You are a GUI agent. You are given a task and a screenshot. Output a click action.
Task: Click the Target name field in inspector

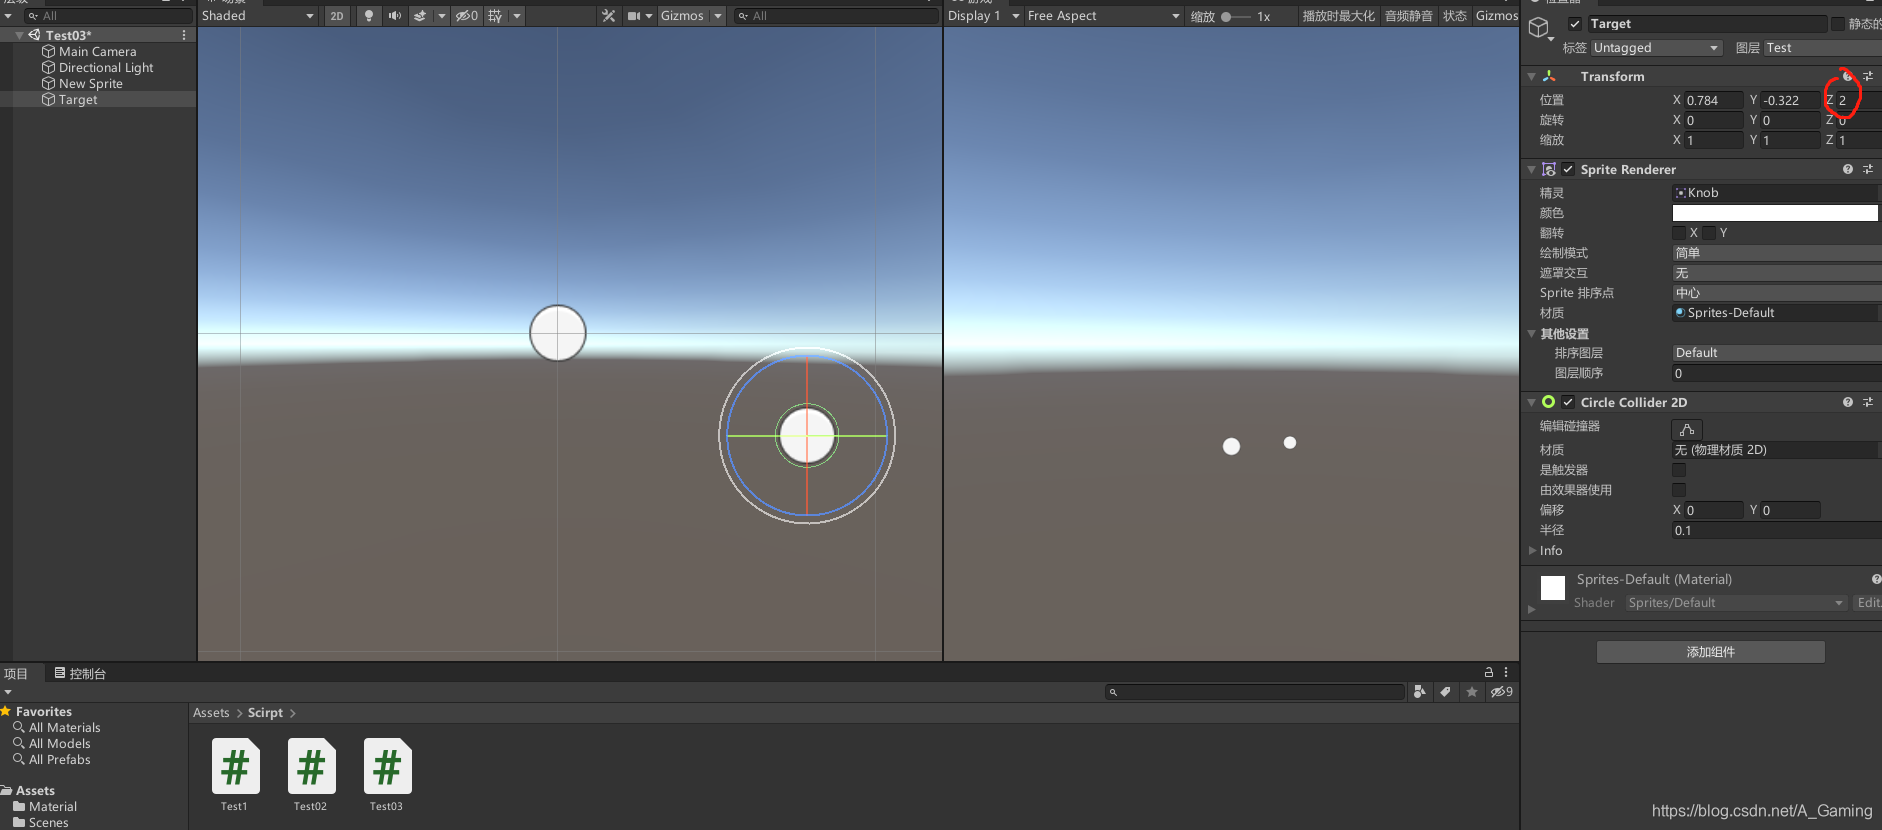tap(1706, 24)
